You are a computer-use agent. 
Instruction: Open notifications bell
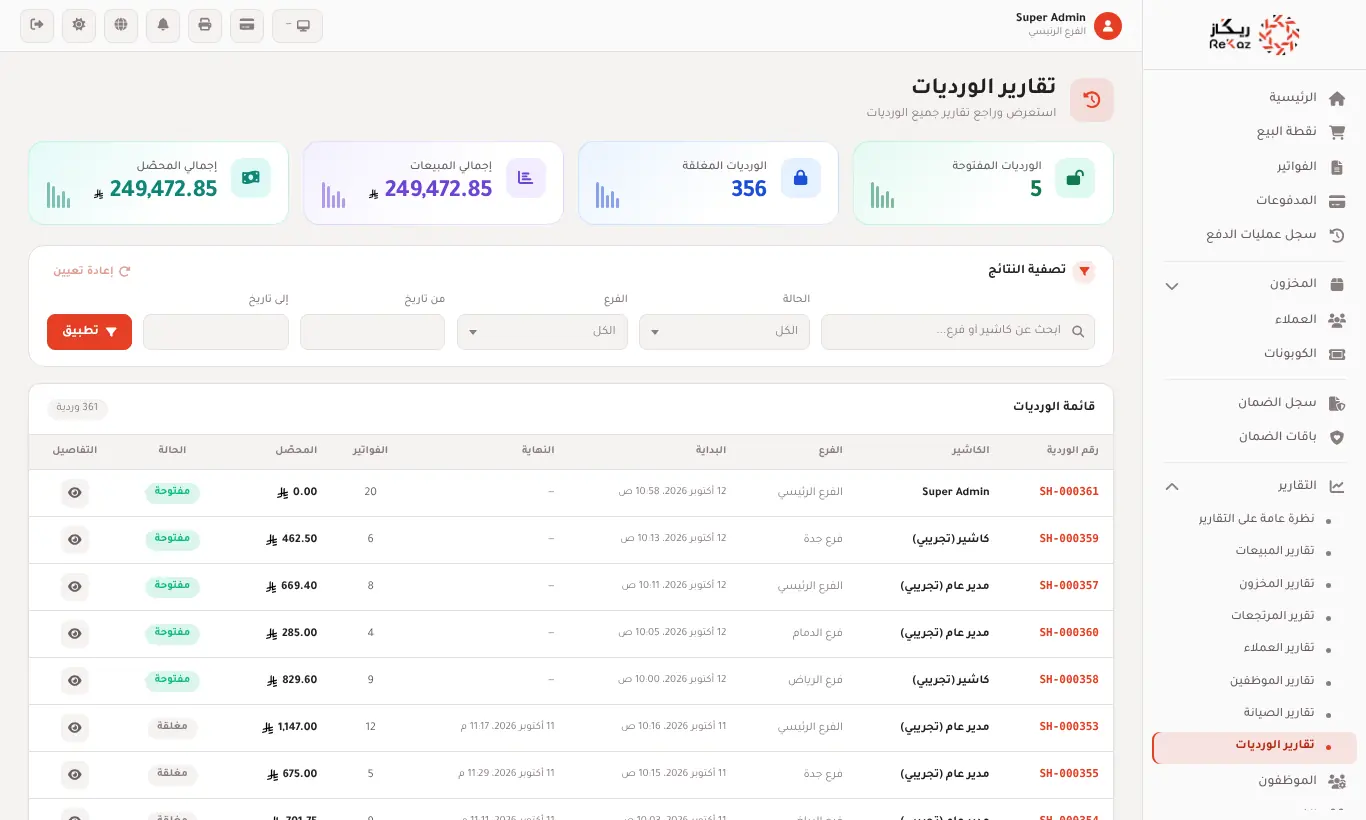pyautogui.click(x=163, y=25)
